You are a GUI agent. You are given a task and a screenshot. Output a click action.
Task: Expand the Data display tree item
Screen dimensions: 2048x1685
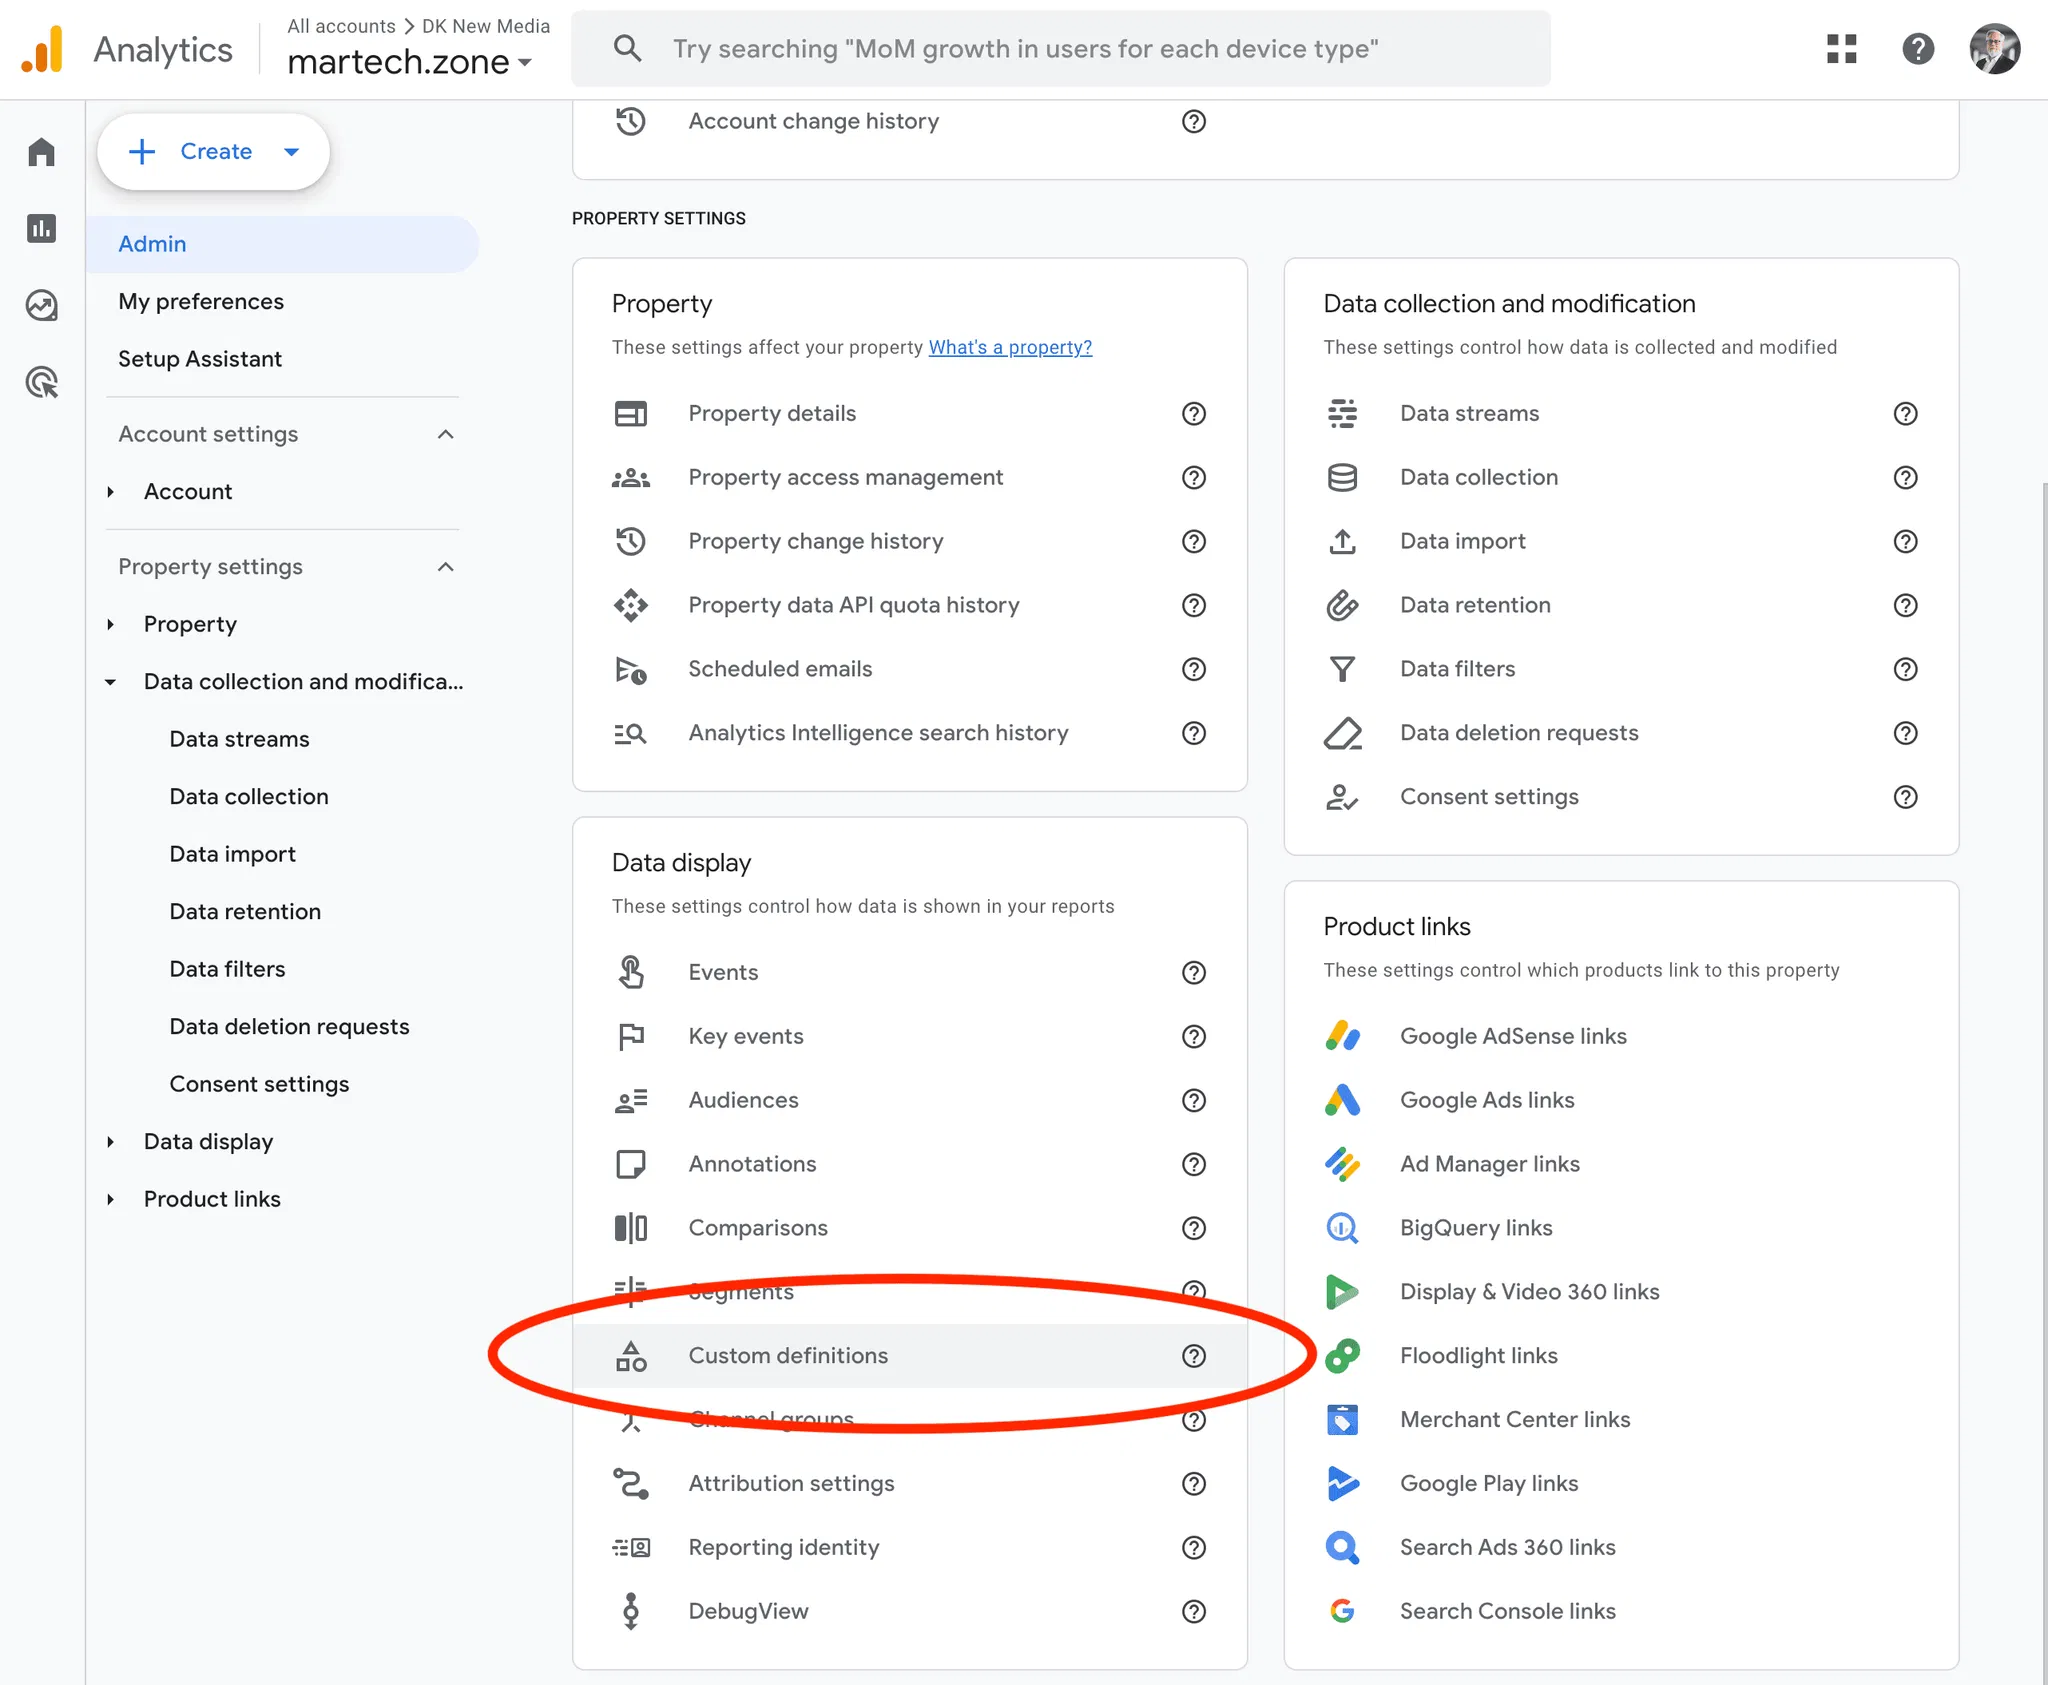coord(110,1141)
